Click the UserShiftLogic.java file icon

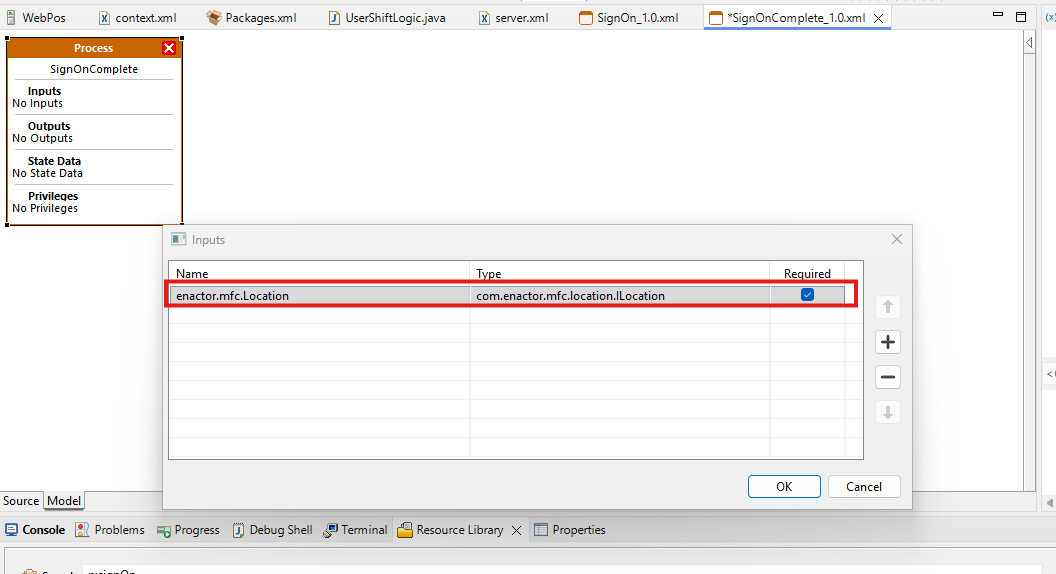pos(334,18)
